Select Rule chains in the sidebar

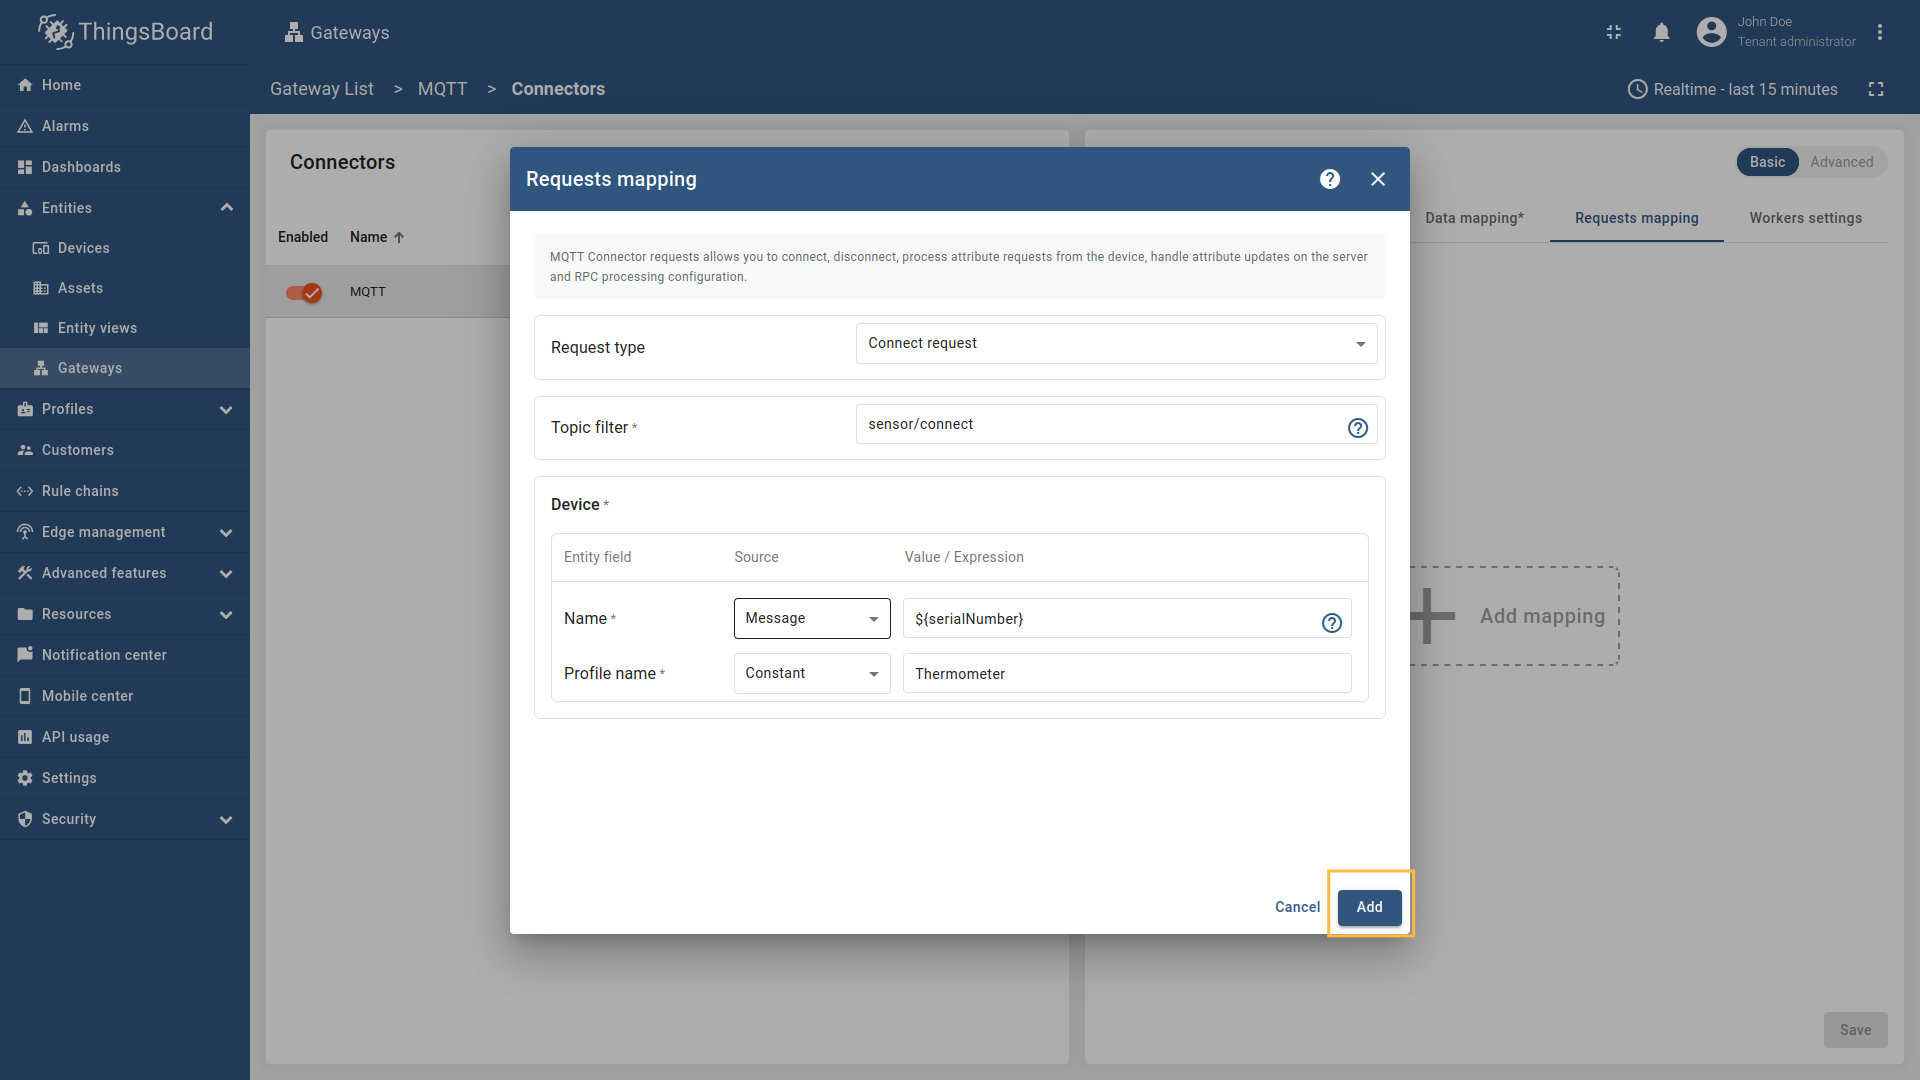78,491
